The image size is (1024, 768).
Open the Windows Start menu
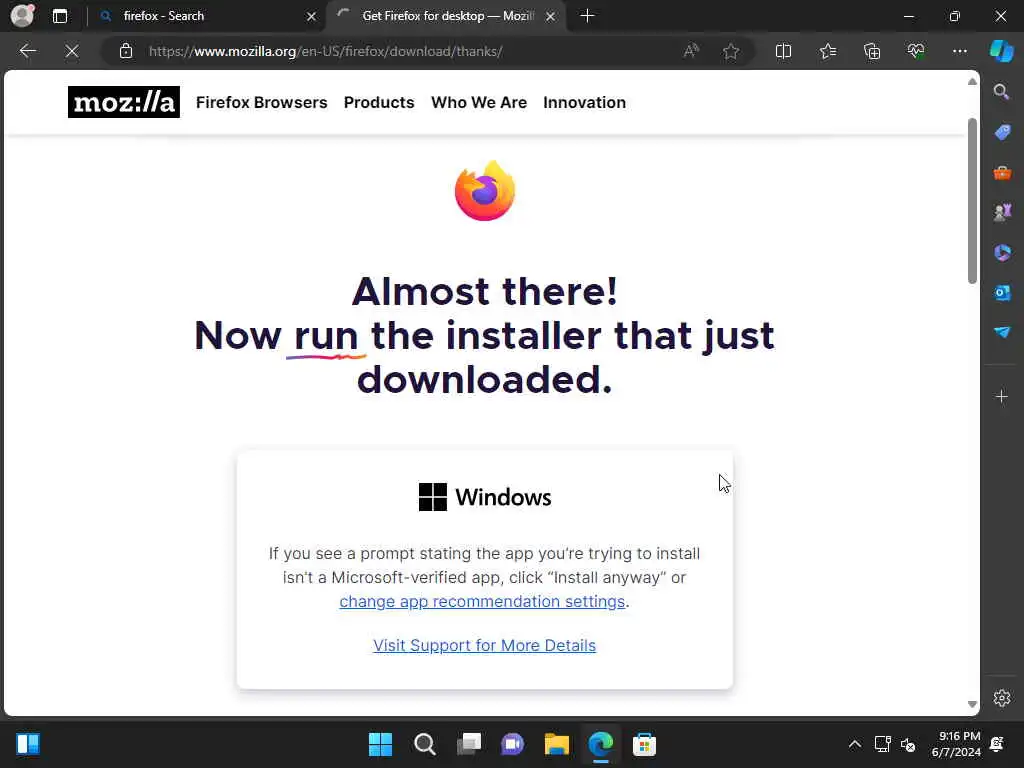[380, 744]
